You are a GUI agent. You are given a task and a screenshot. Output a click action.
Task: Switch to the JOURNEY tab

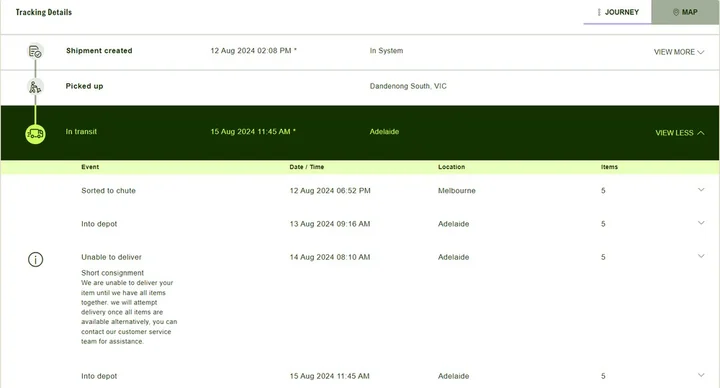point(618,12)
